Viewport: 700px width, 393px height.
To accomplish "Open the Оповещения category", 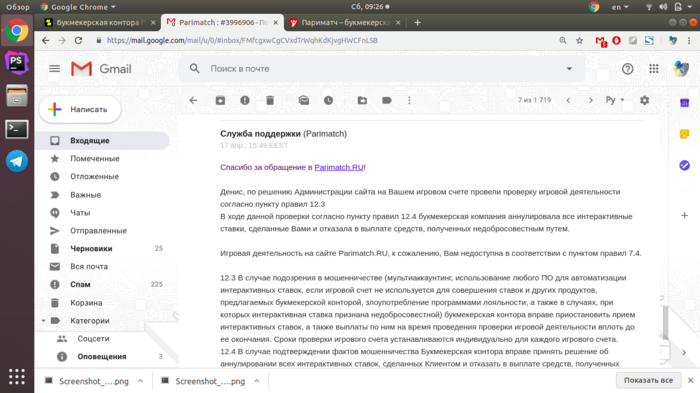I will click(x=102, y=356).
